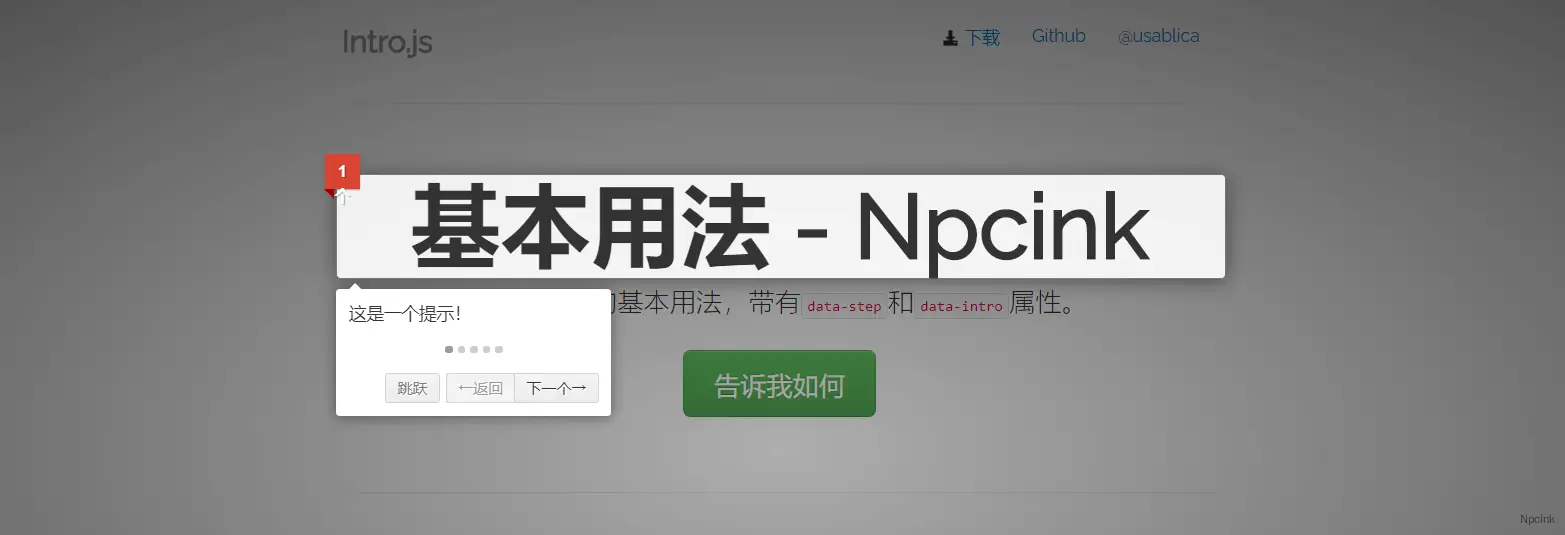Click the highlighted 基本用法 - Npcink heading

coord(781,227)
